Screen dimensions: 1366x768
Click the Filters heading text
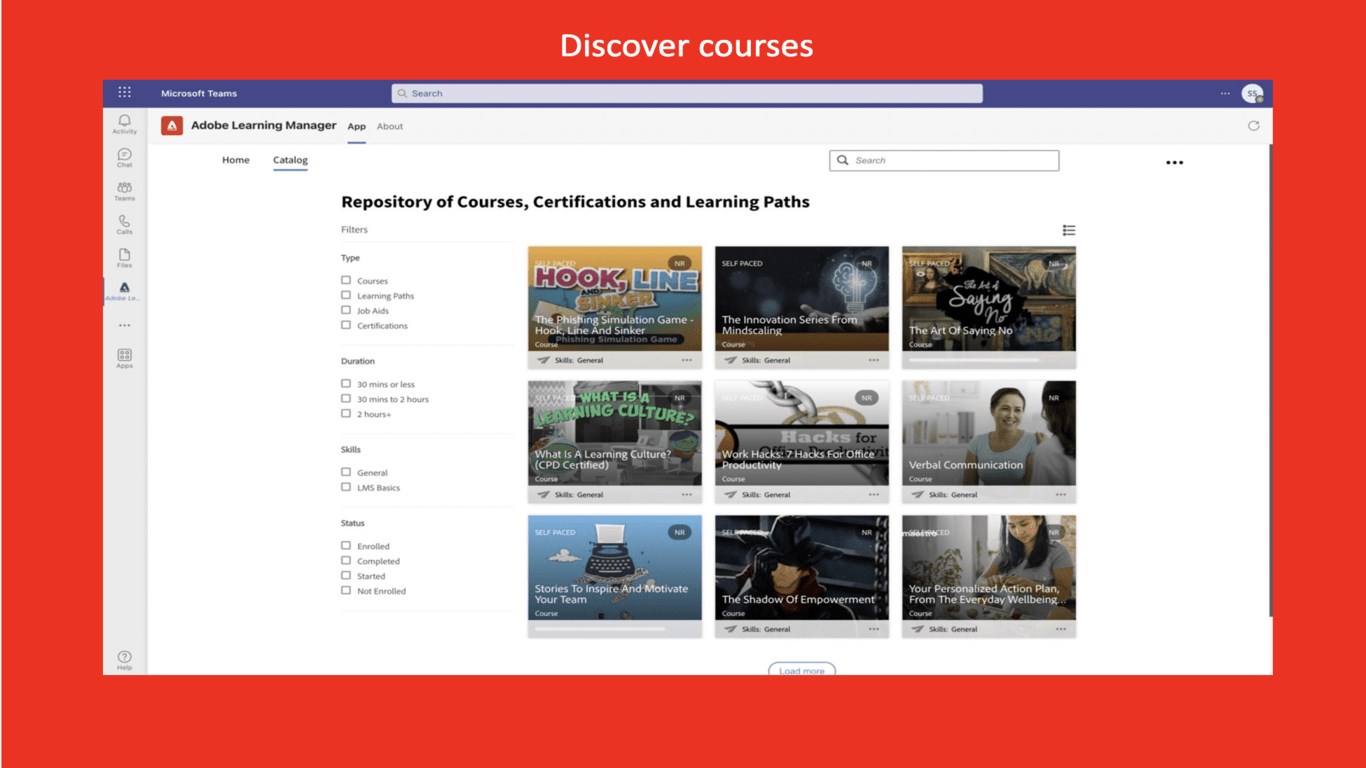point(354,230)
